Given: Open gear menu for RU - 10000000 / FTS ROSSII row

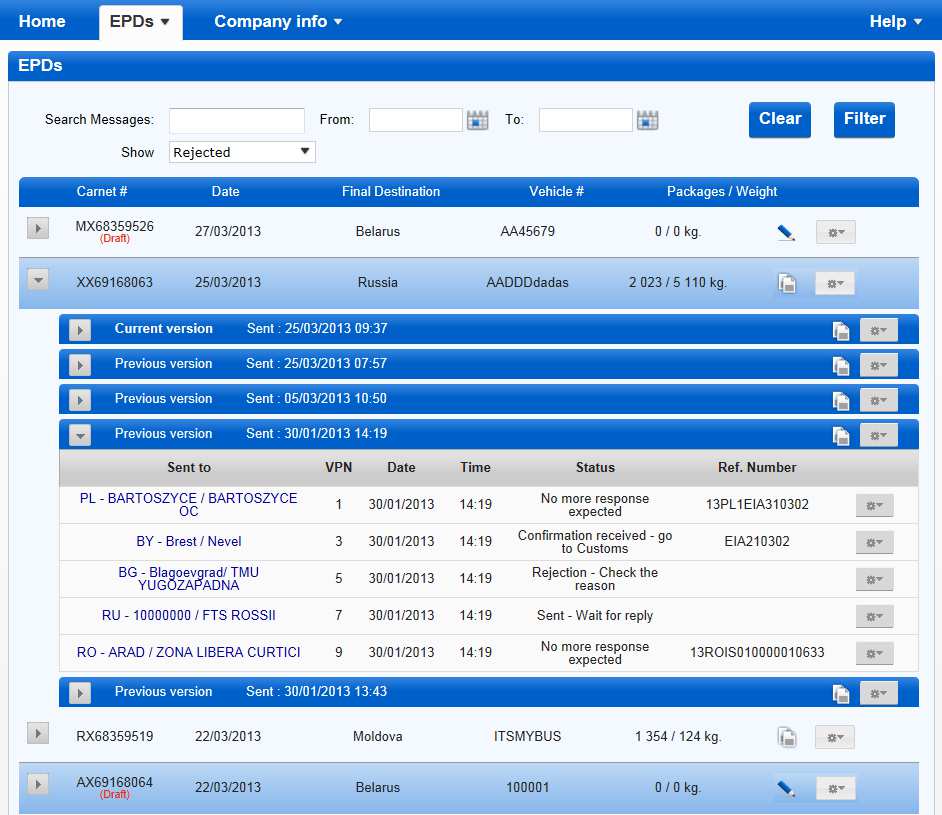Looking at the screenshot, I should (875, 616).
